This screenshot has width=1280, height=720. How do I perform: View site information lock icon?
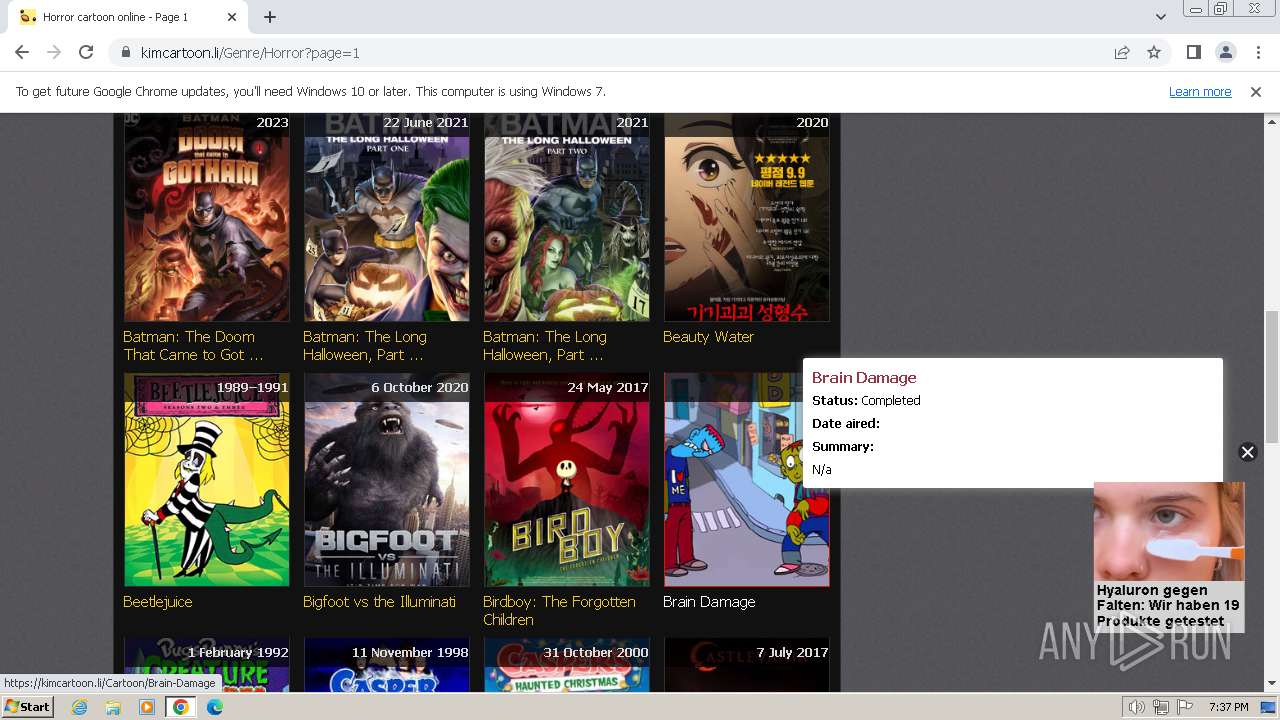click(126, 53)
